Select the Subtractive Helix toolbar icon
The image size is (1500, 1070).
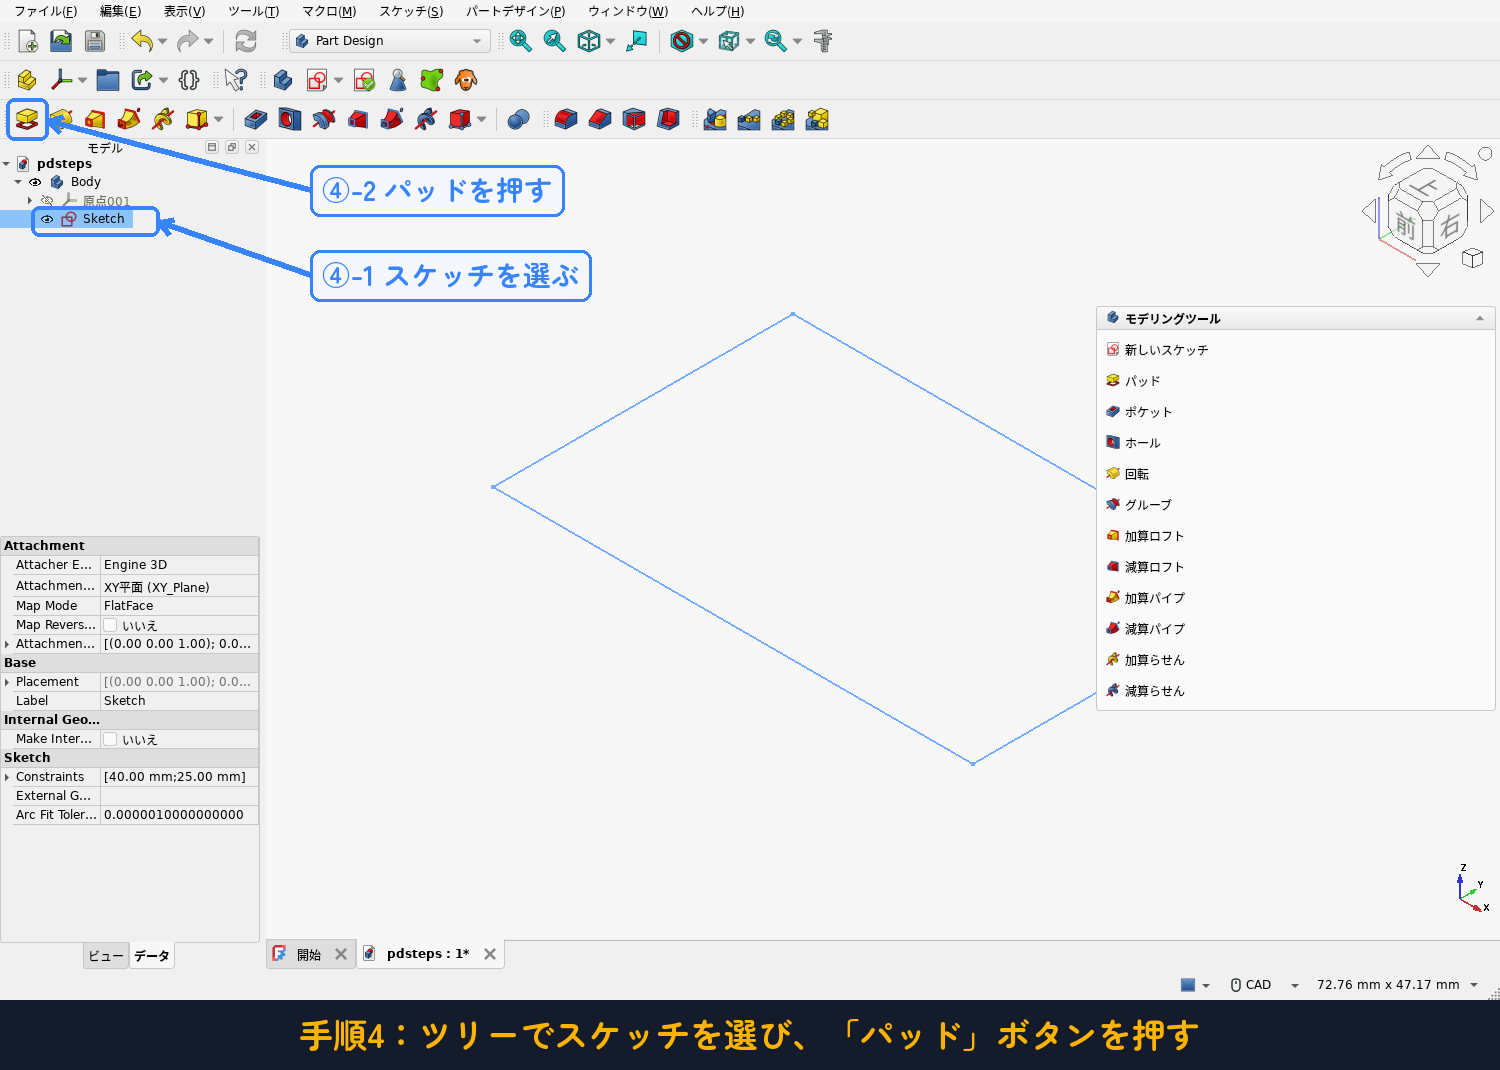(426, 120)
